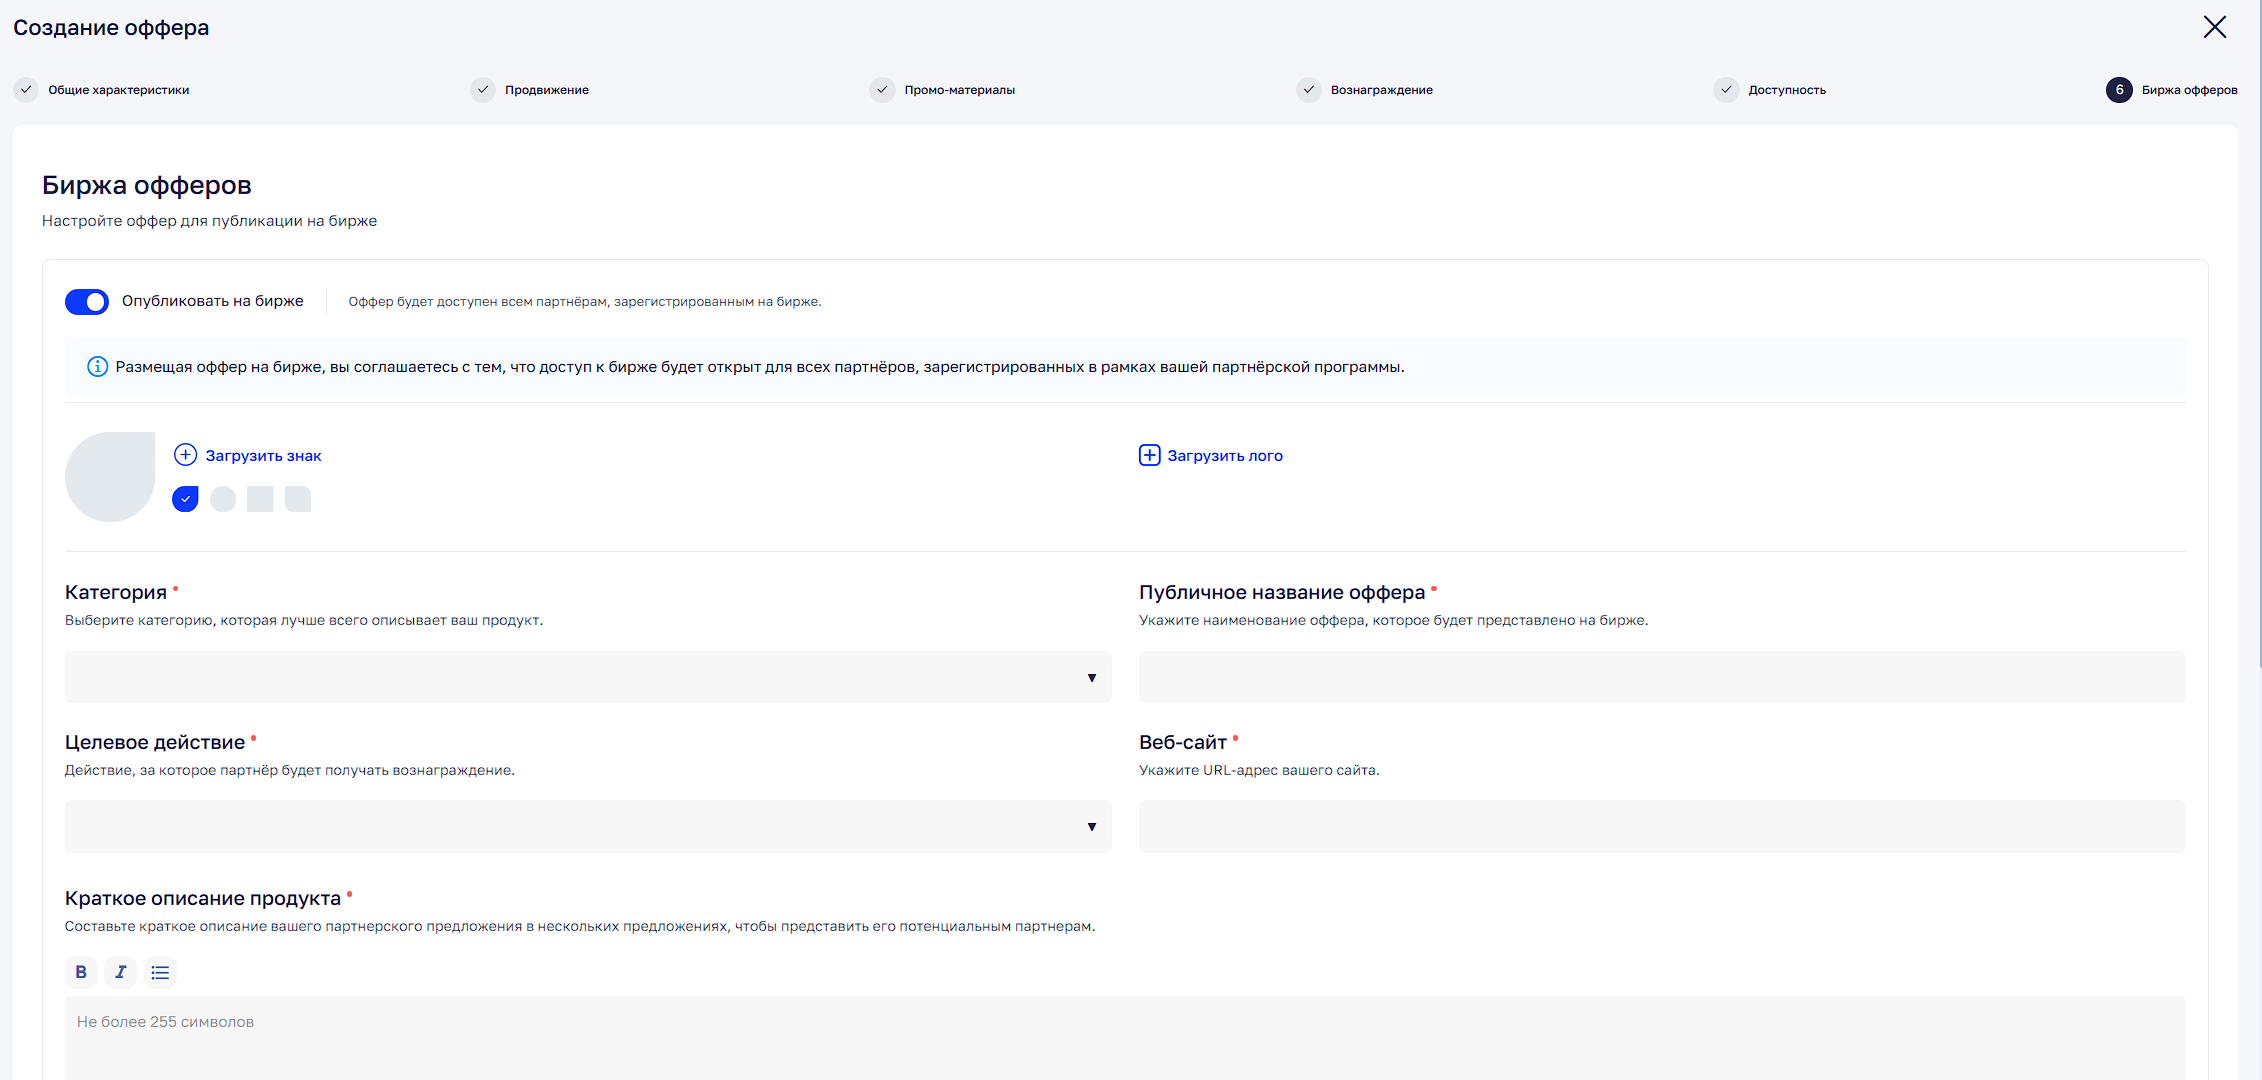
Task: Close the Создание оффера dialog
Action: [x=2214, y=27]
